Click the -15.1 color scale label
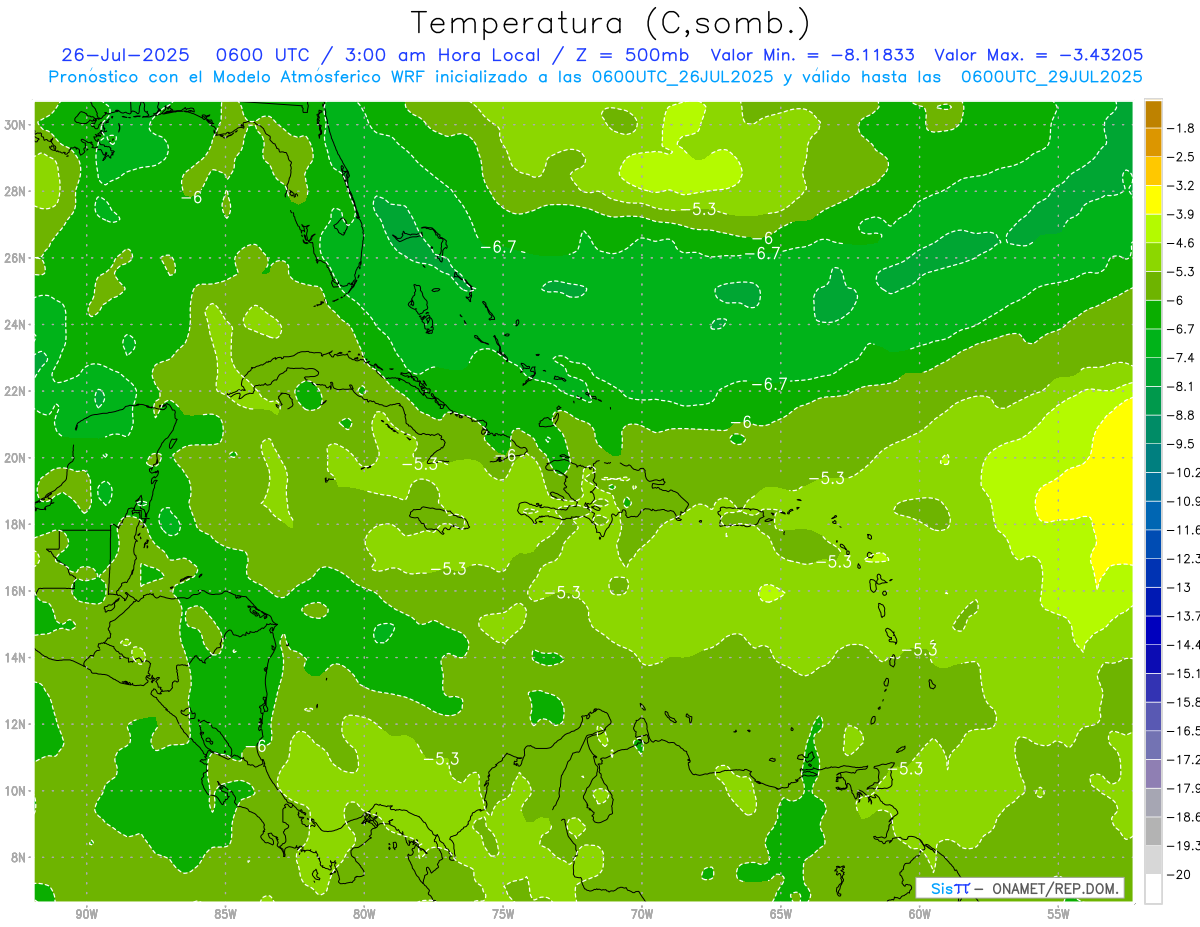Viewport: 1200px width, 927px height. (x=1184, y=673)
